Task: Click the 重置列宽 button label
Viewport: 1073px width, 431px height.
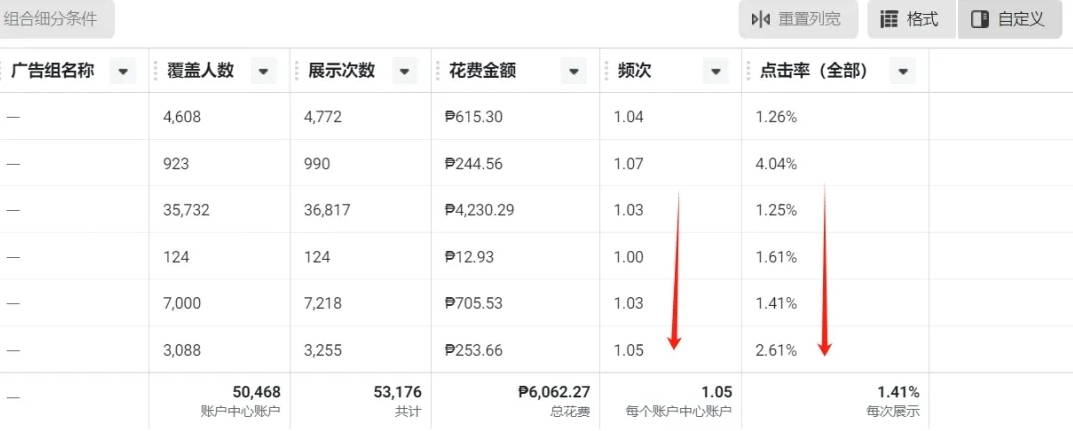Action: [809, 19]
